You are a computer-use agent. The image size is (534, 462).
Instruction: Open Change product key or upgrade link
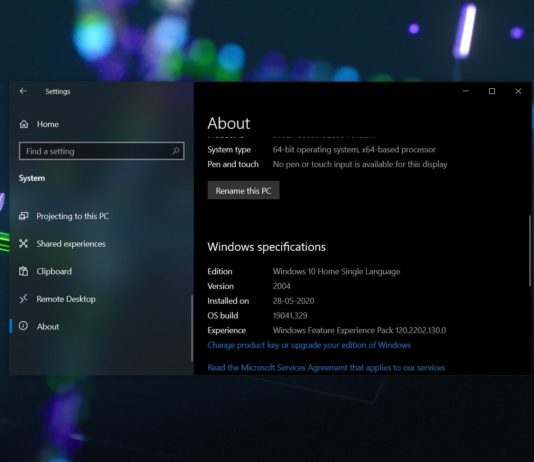[309, 345]
